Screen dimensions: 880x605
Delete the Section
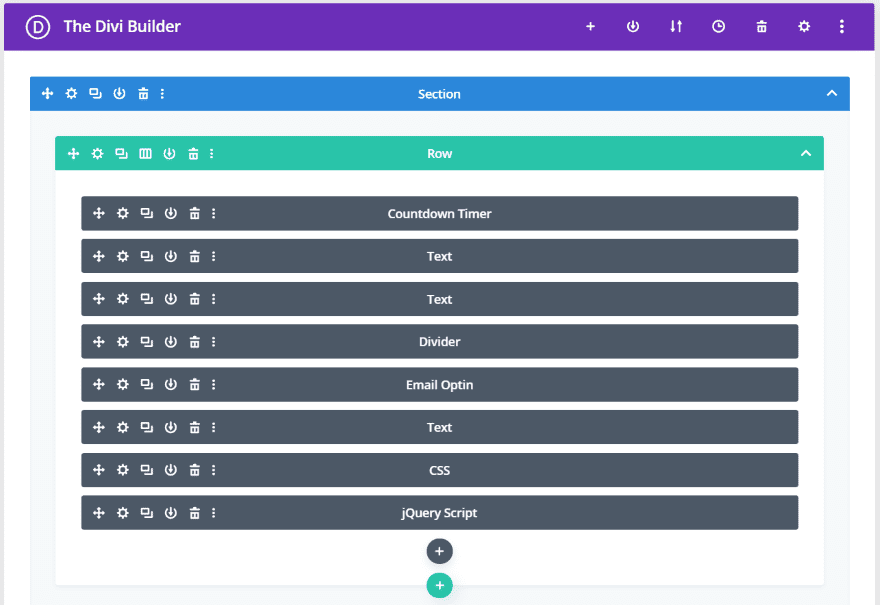pos(144,93)
